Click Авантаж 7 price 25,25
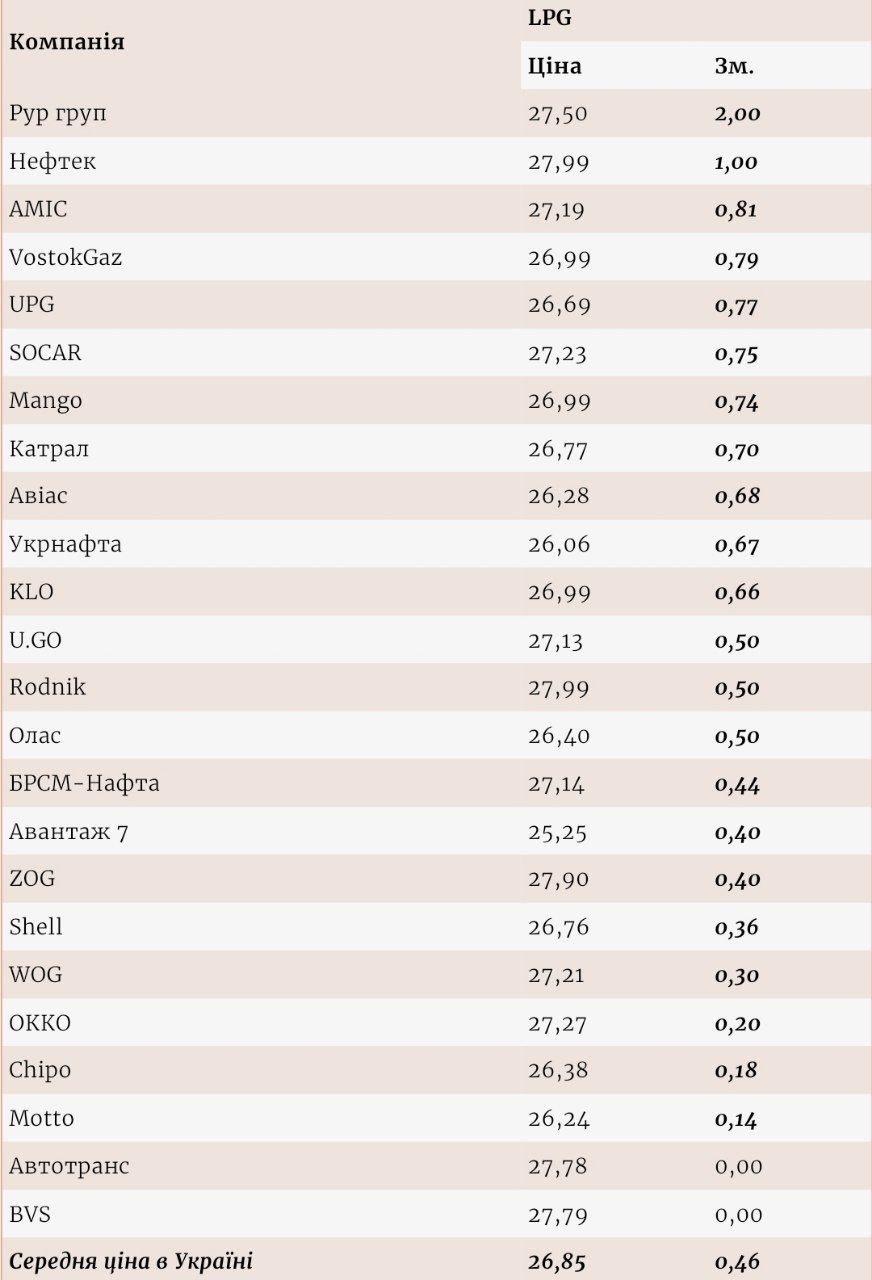872x1280 pixels. 559,832
